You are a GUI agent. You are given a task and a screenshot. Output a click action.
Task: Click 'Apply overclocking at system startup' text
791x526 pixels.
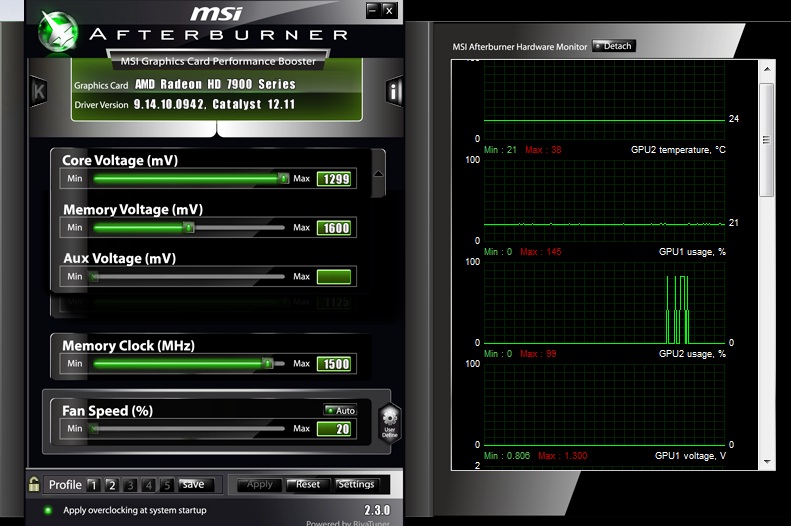coord(135,510)
